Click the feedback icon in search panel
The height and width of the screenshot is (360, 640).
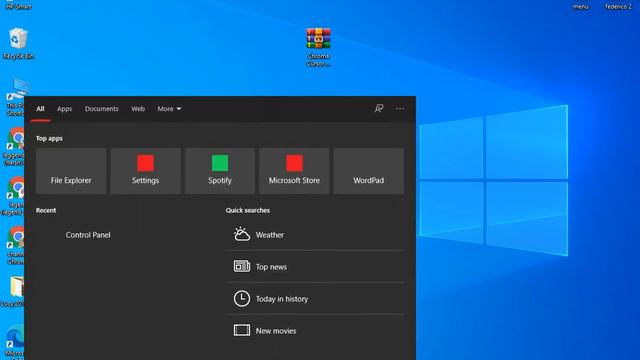click(379, 109)
